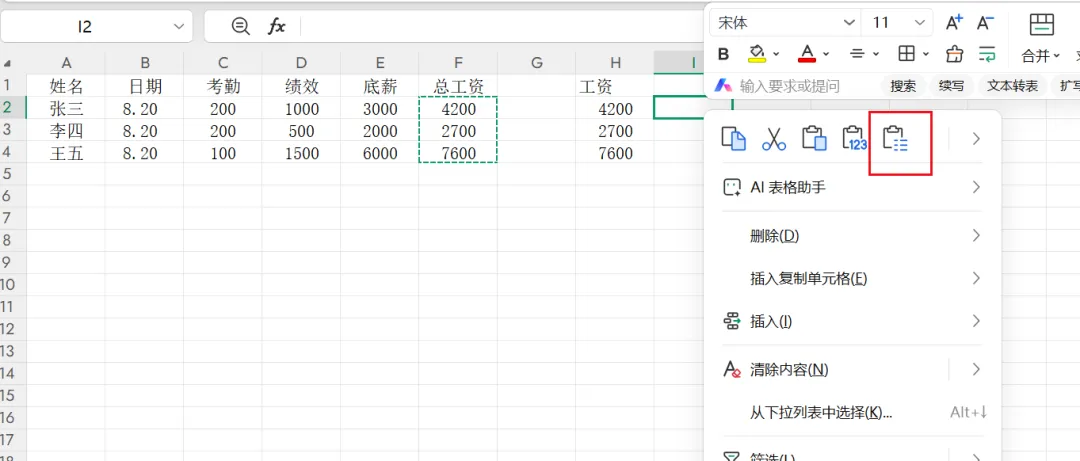Expand the 删除 submenu arrow
The image size is (1080, 461).
tap(975, 236)
